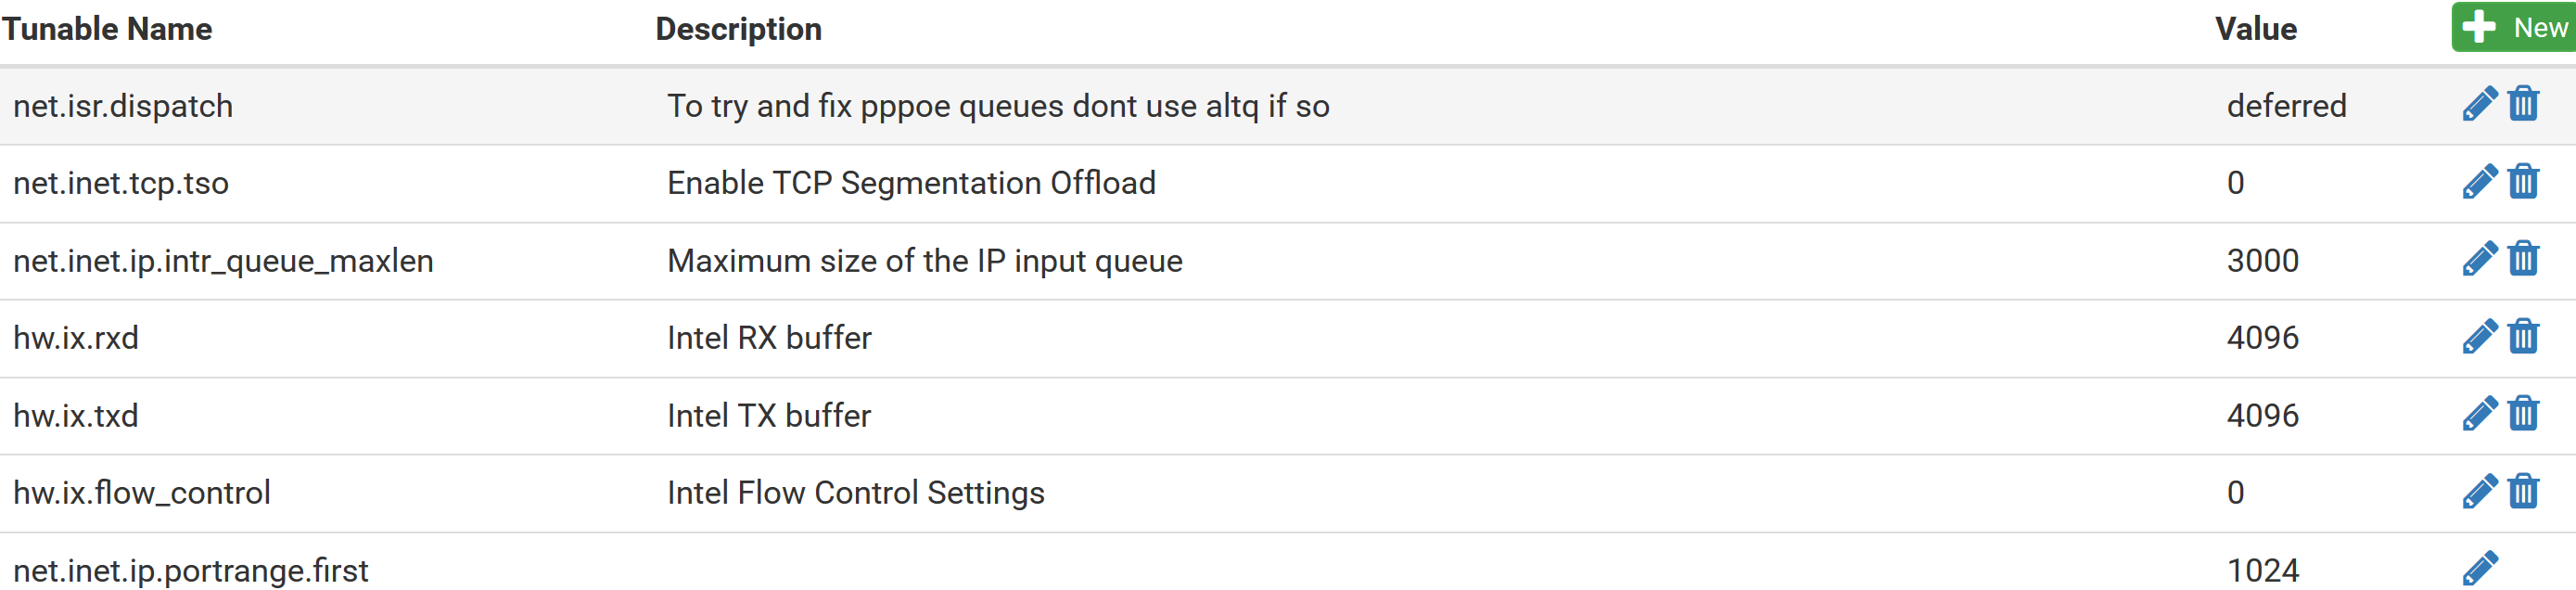This screenshot has width=2576, height=590.
Task: Add a New tunable
Action: pos(2513,27)
